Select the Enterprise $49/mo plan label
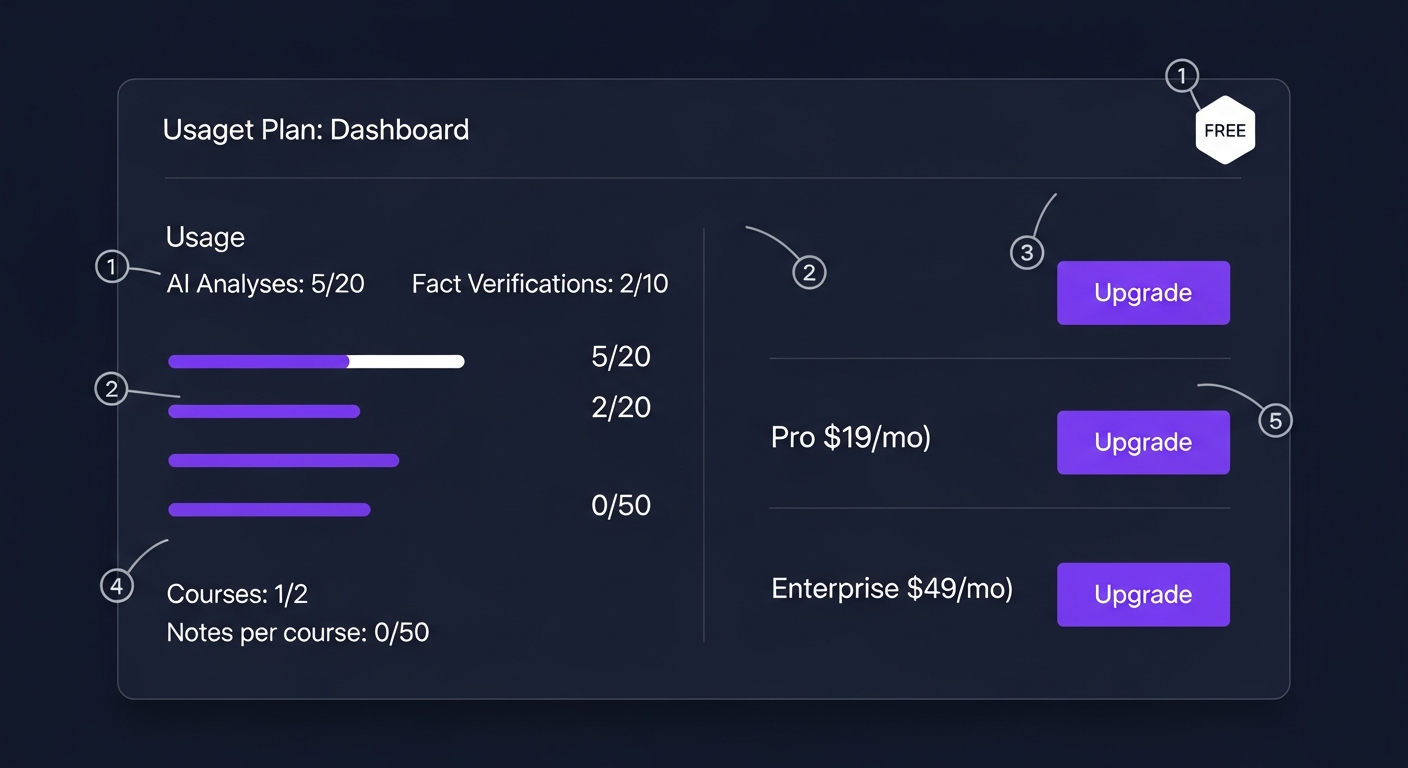Image resolution: width=1408 pixels, height=768 pixels. point(891,588)
